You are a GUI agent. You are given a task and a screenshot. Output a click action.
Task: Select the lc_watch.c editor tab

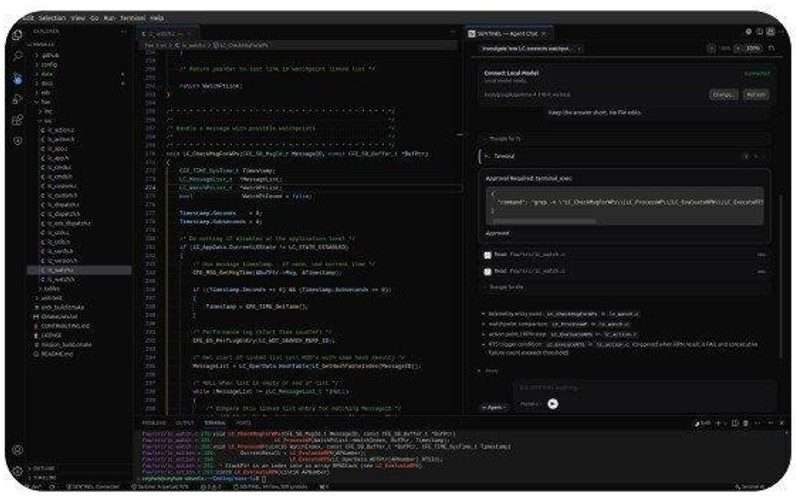click(166, 34)
